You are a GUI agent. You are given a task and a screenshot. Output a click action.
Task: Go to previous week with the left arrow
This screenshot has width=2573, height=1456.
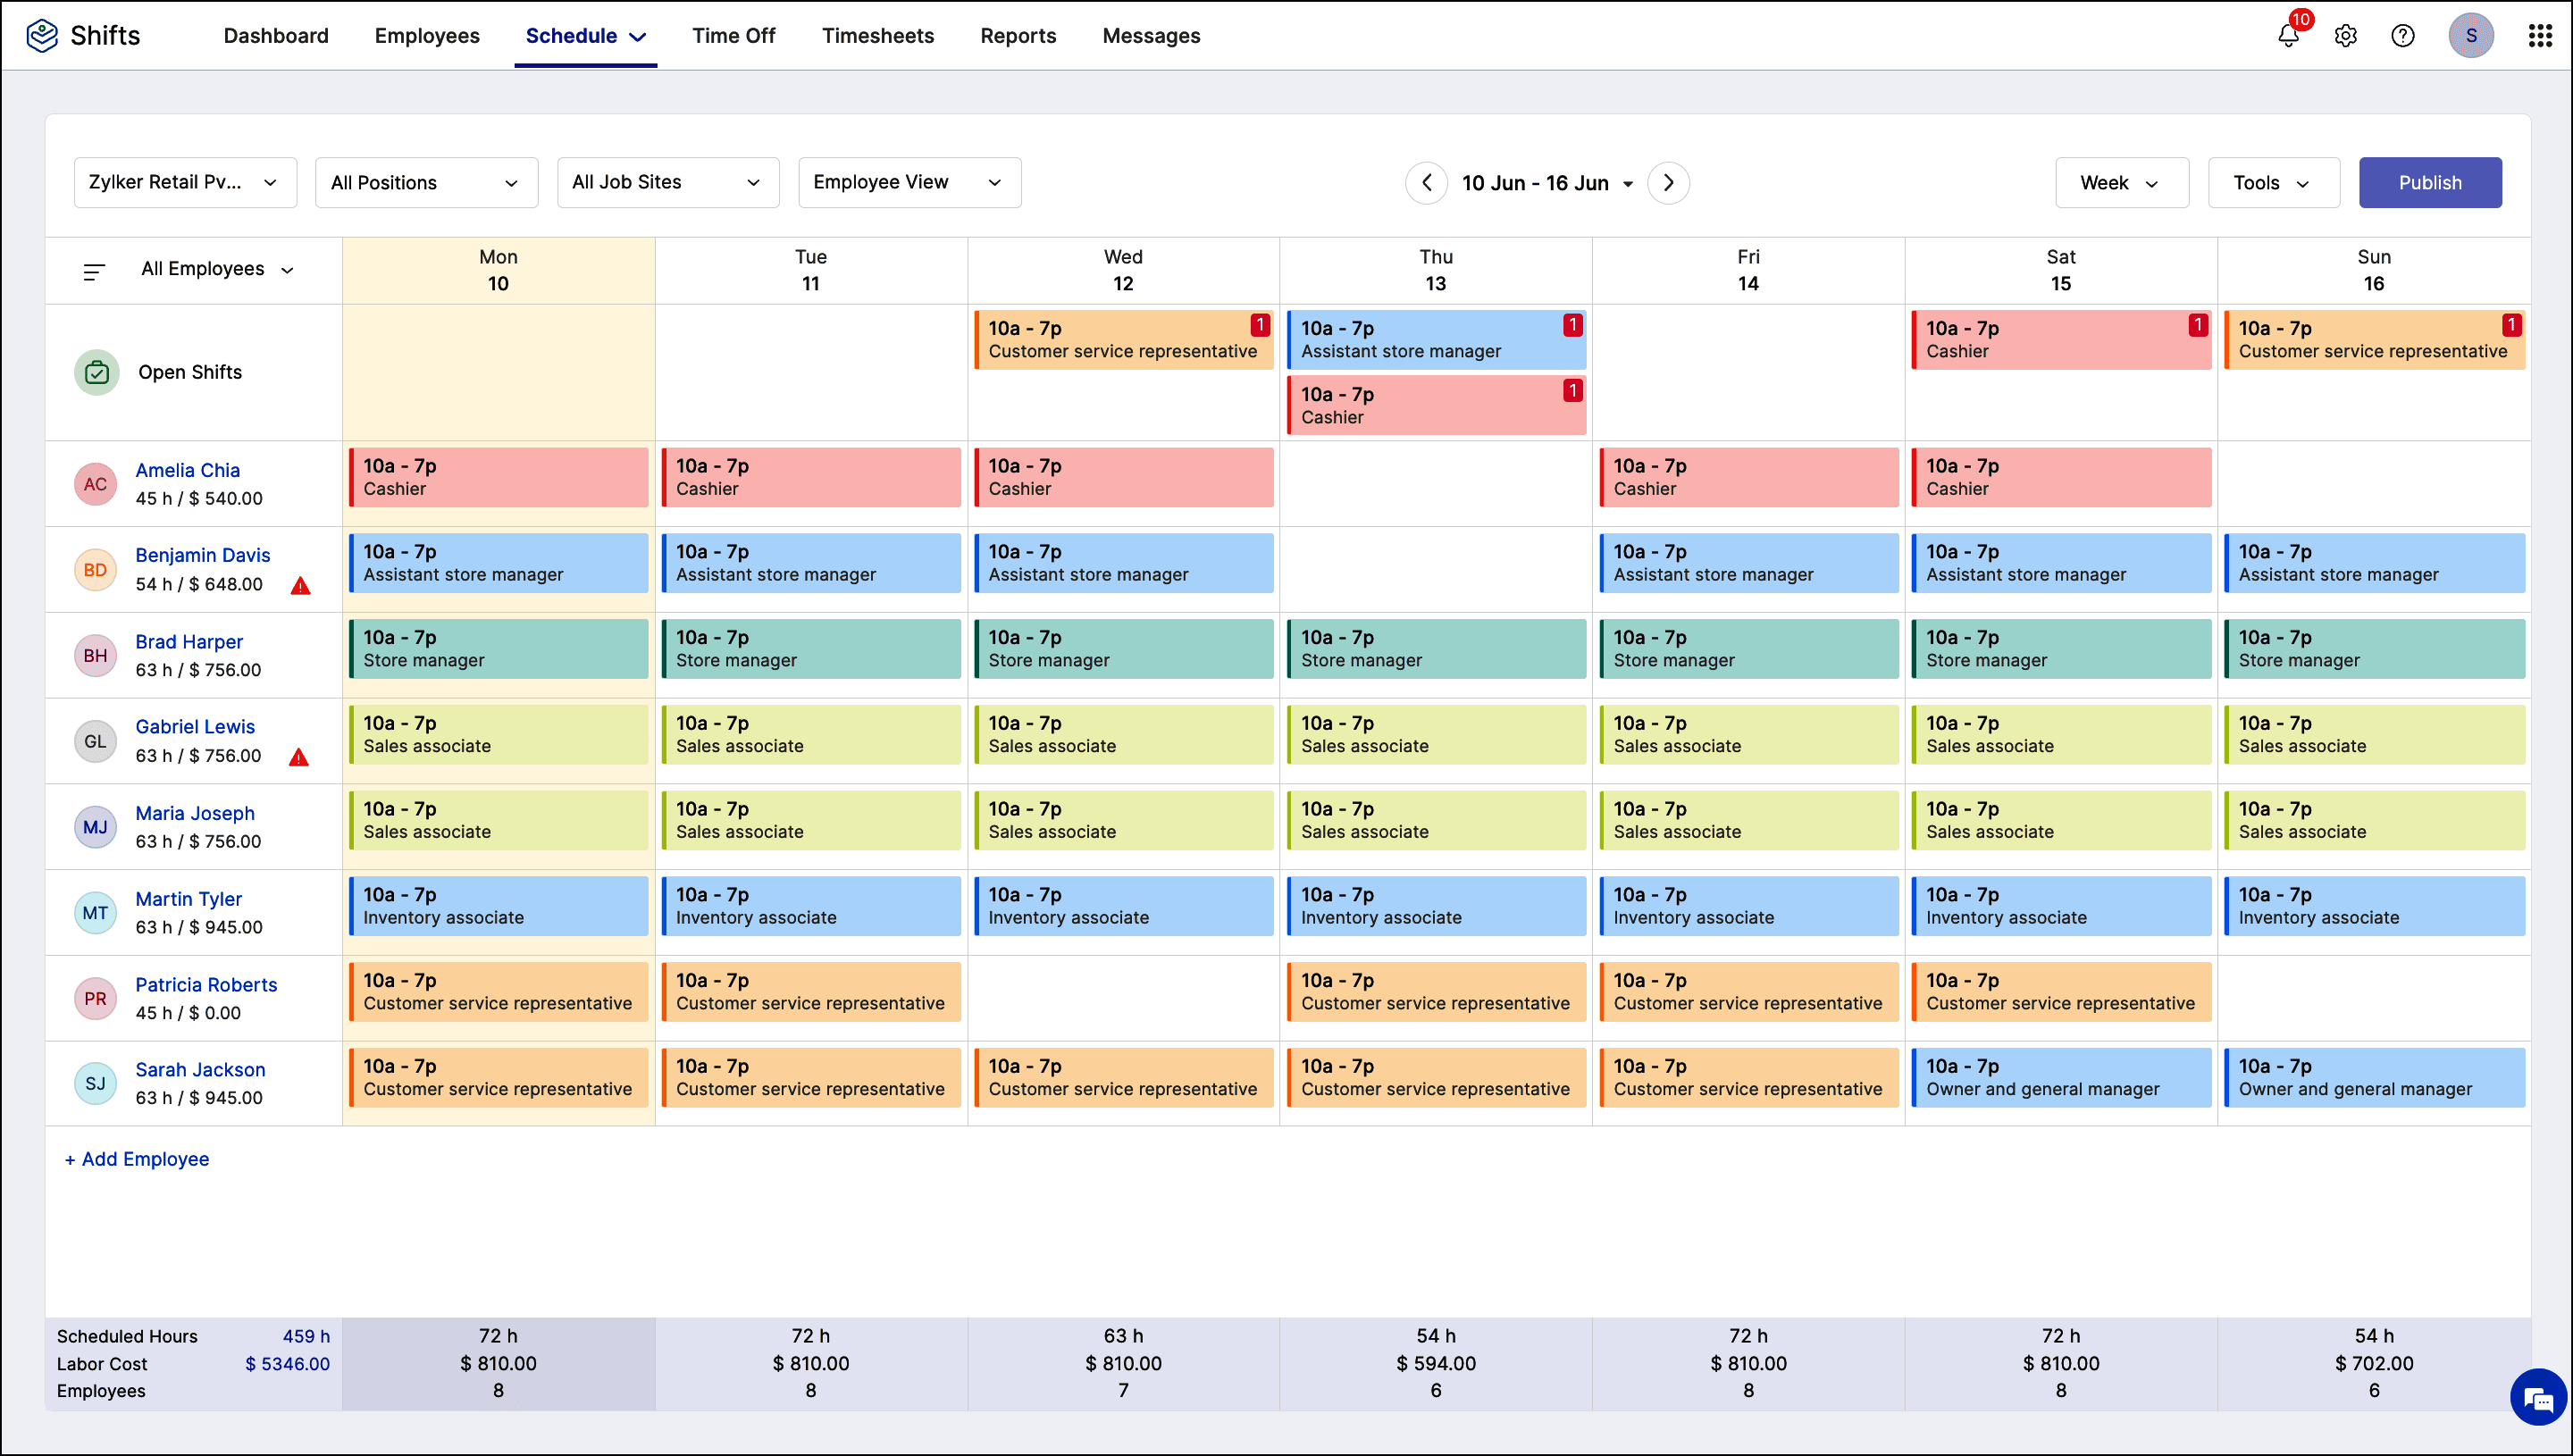point(1427,182)
